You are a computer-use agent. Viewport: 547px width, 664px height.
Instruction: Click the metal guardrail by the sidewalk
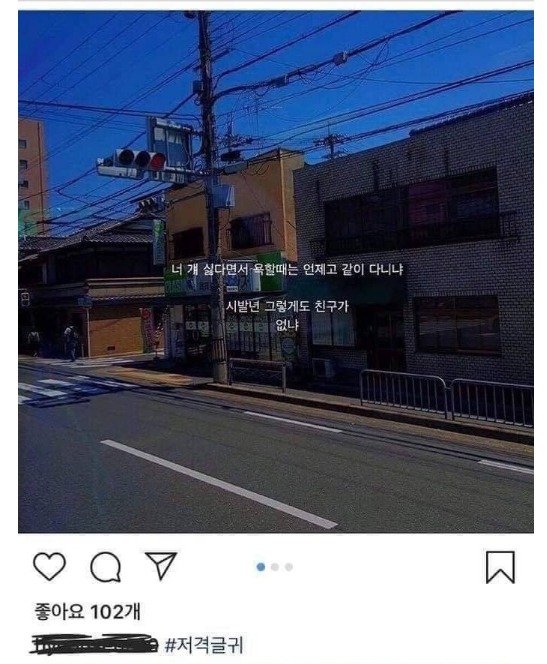tap(446, 397)
